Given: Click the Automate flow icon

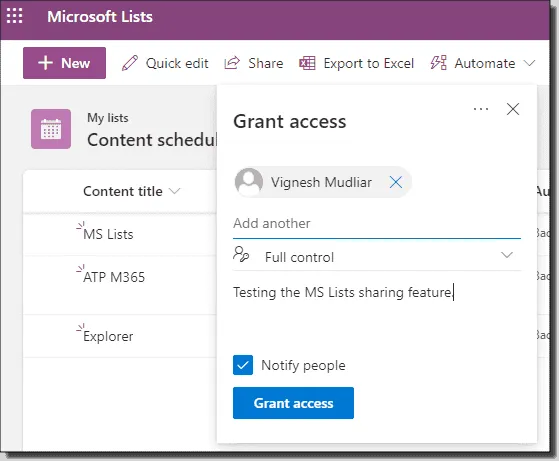Looking at the screenshot, I should 439,63.
